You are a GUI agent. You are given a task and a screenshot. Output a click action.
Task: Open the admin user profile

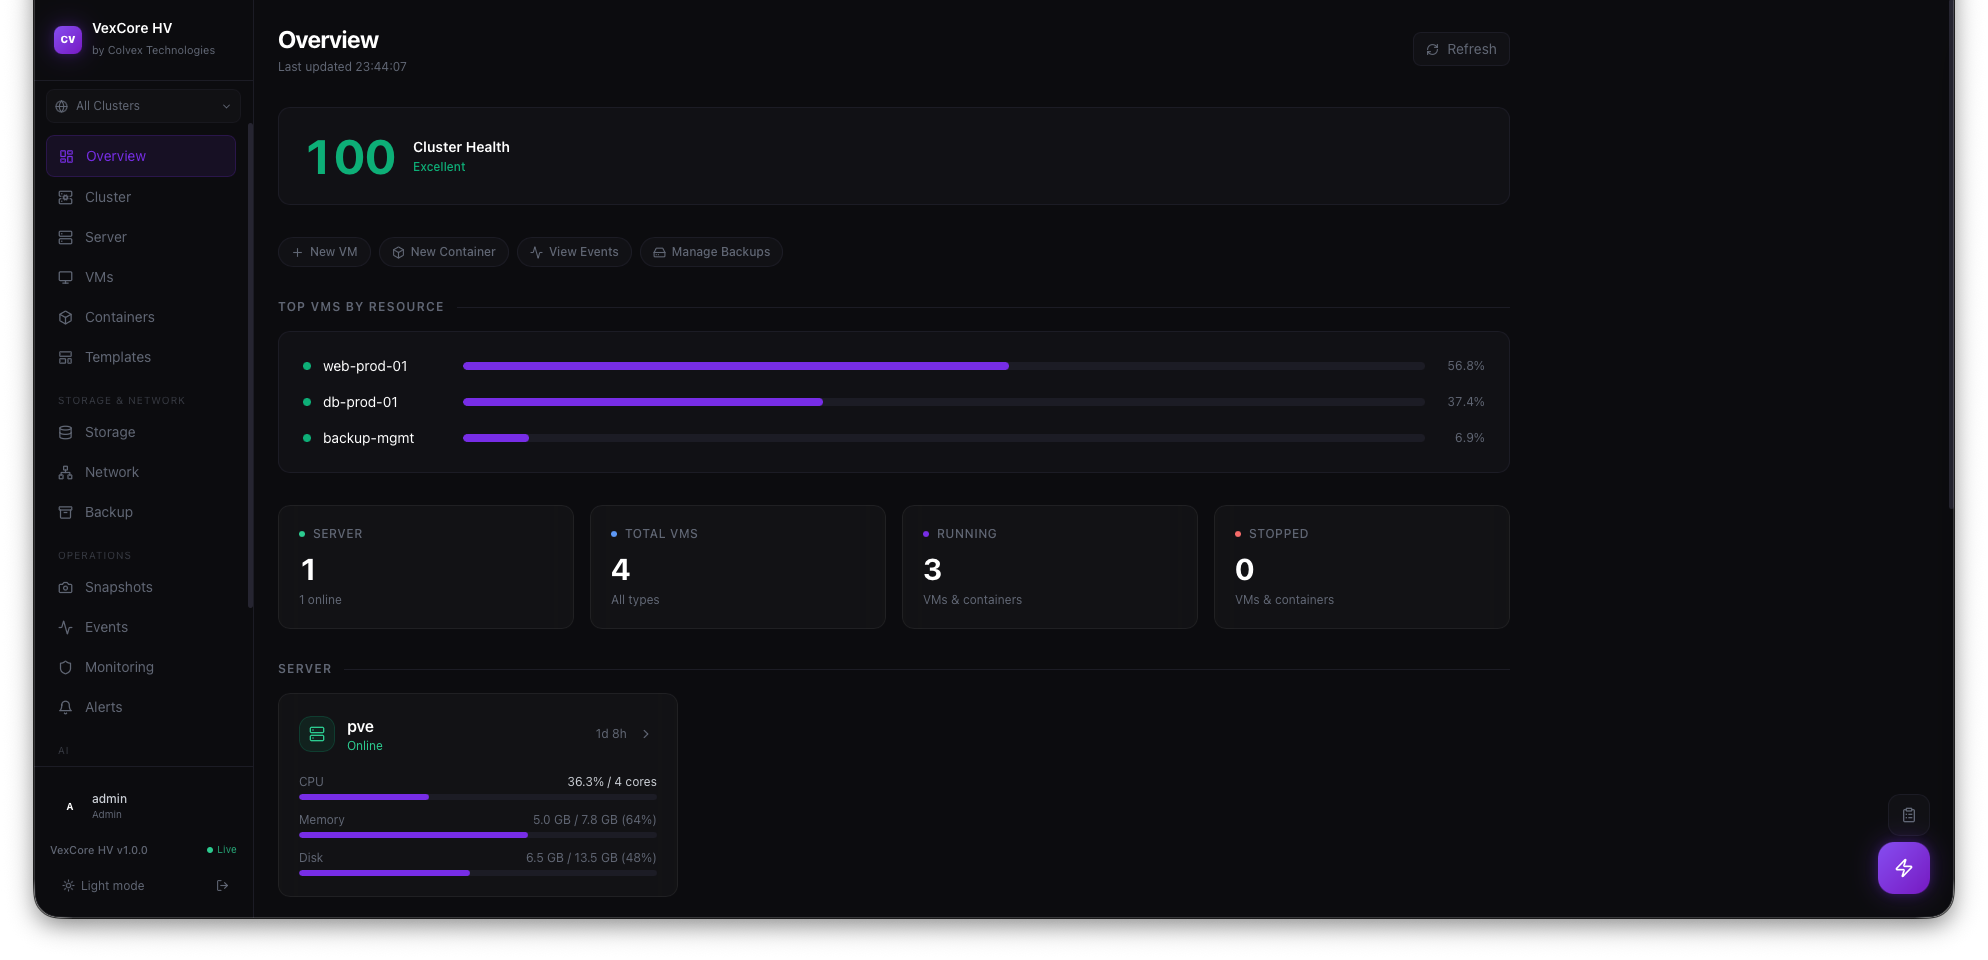coord(143,805)
